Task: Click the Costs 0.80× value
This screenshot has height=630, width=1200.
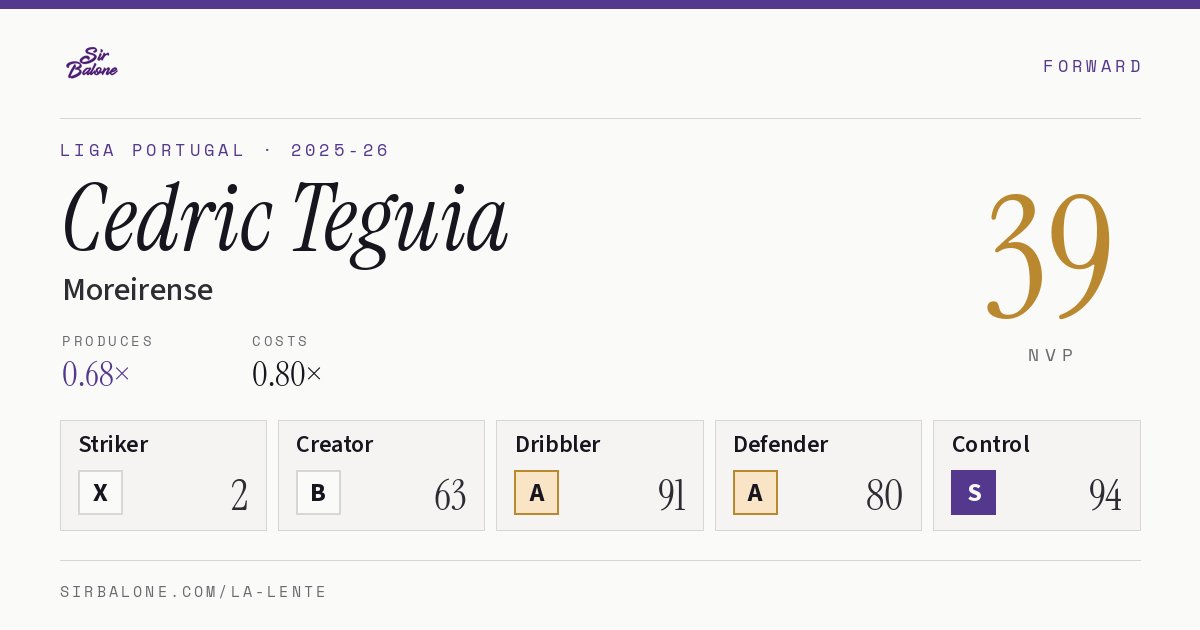Action: pyautogui.click(x=287, y=374)
